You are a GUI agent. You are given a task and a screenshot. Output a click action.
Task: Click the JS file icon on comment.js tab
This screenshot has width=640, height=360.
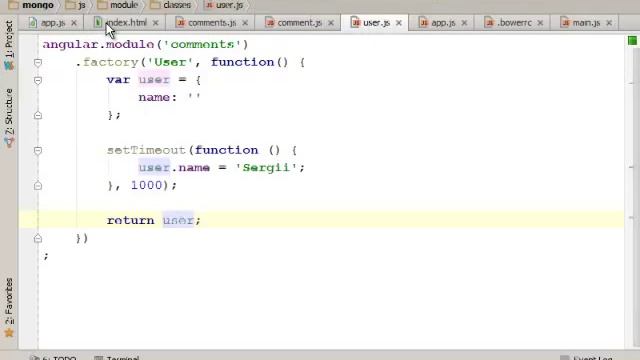(270, 23)
